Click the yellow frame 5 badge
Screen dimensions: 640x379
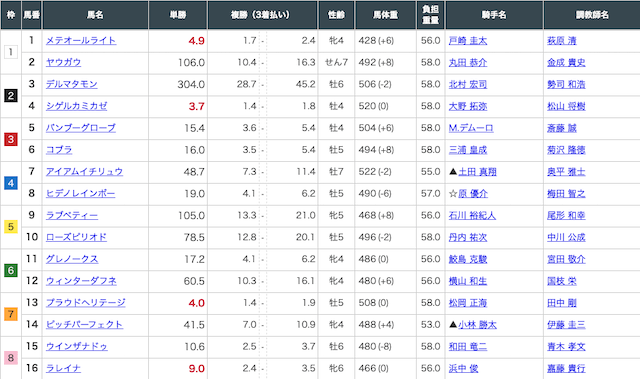tap(11, 227)
